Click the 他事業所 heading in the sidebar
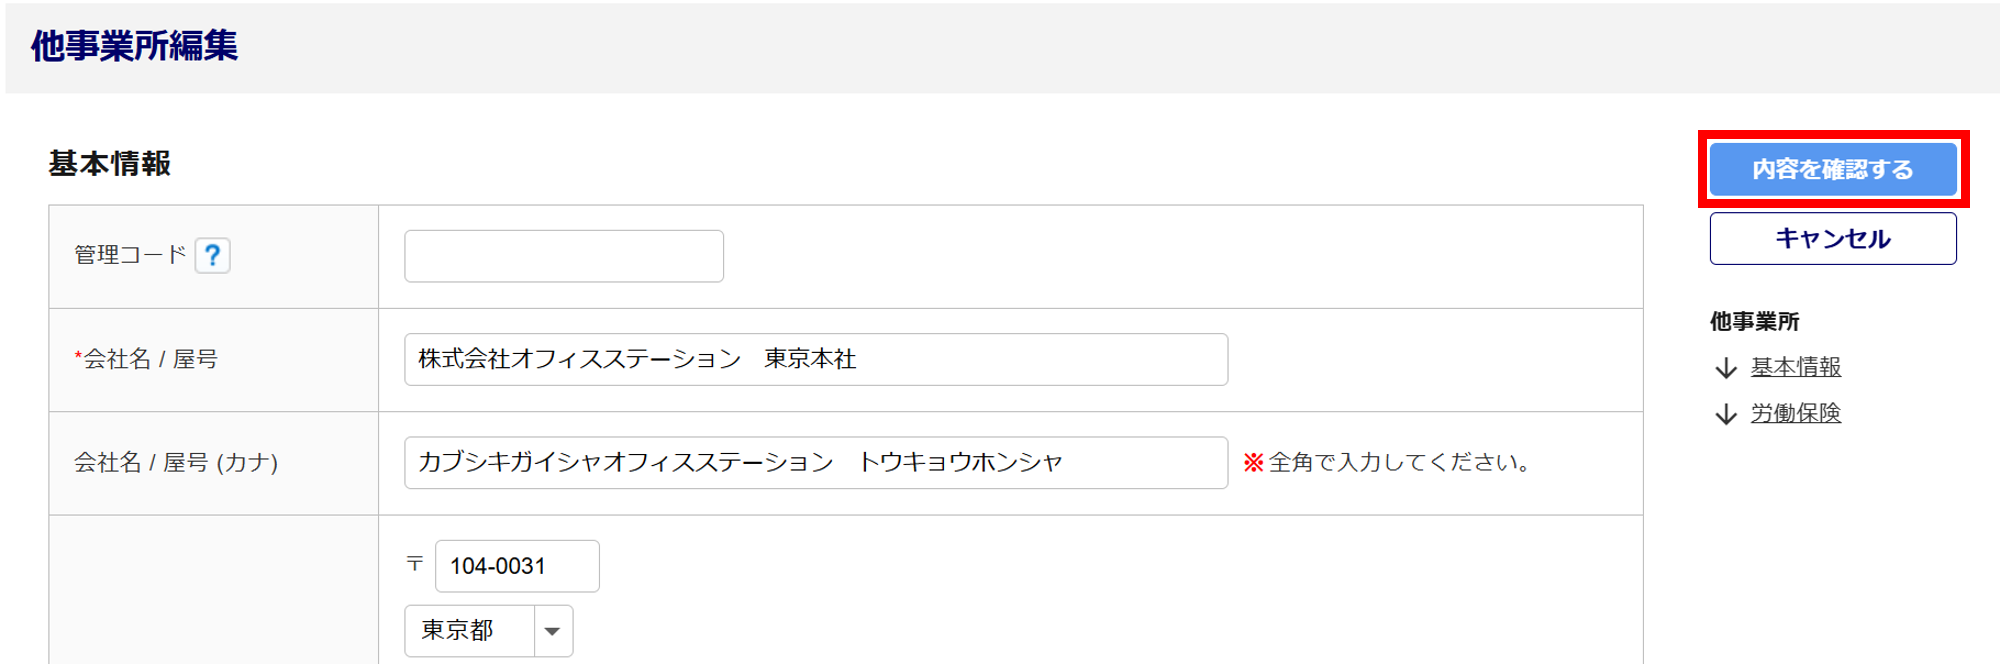Image resolution: width=2000 pixels, height=664 pixels. tap(1754, 321)
